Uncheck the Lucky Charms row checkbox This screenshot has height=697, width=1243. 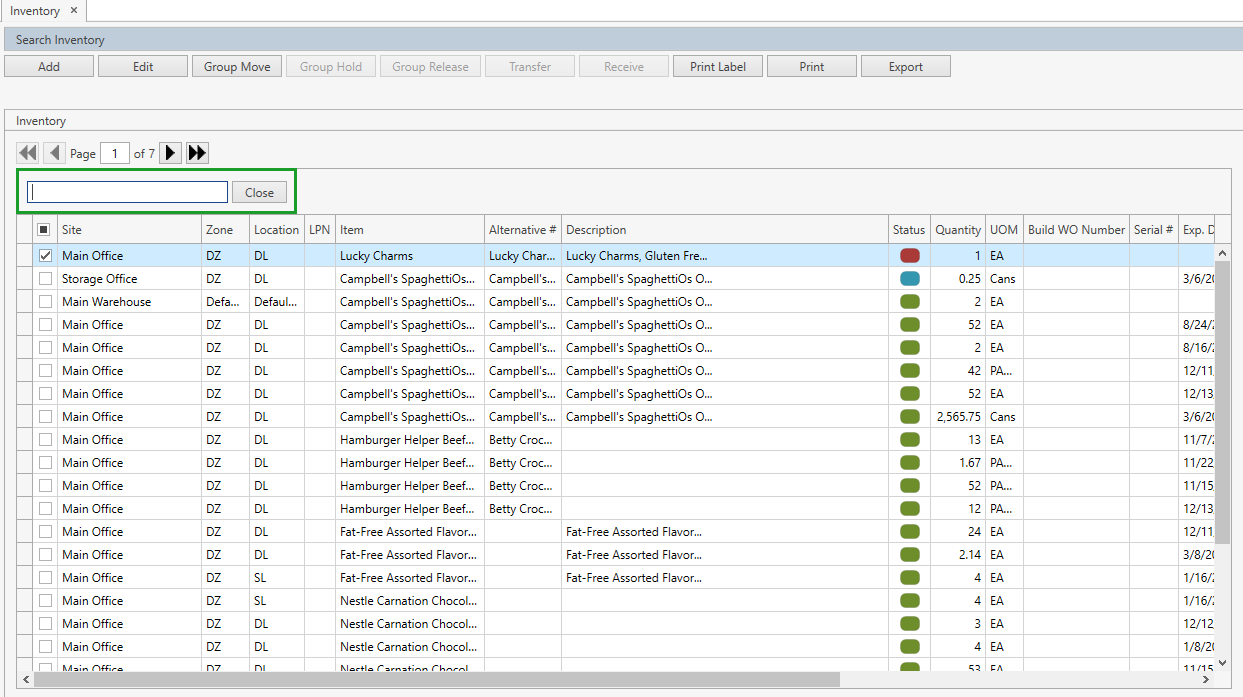pos(45,256)
